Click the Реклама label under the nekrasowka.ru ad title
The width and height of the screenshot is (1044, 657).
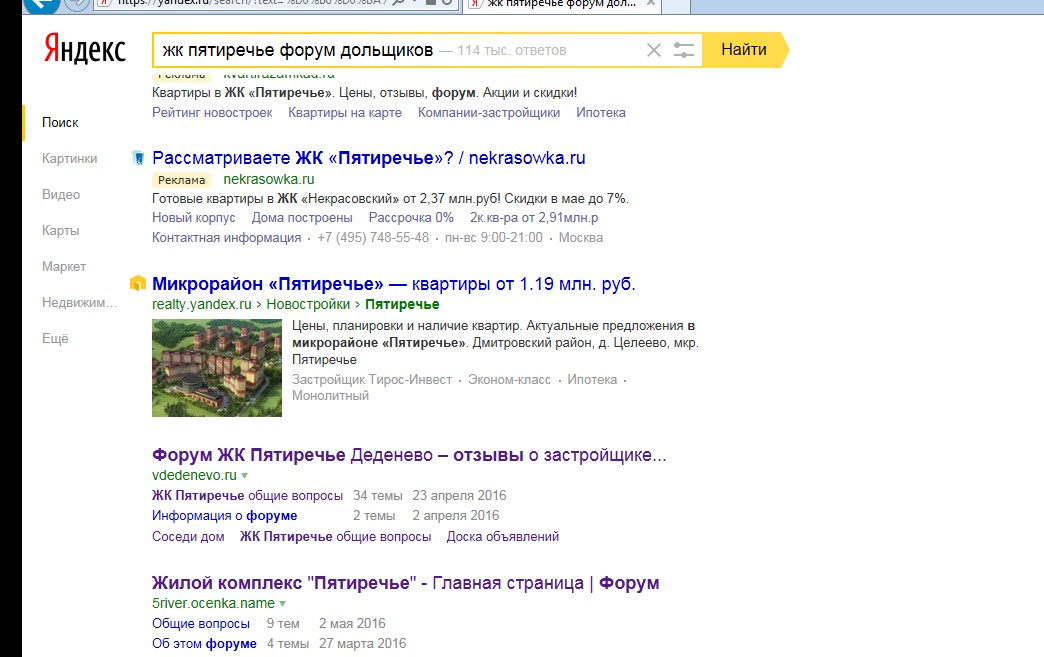tap(181, 180)
